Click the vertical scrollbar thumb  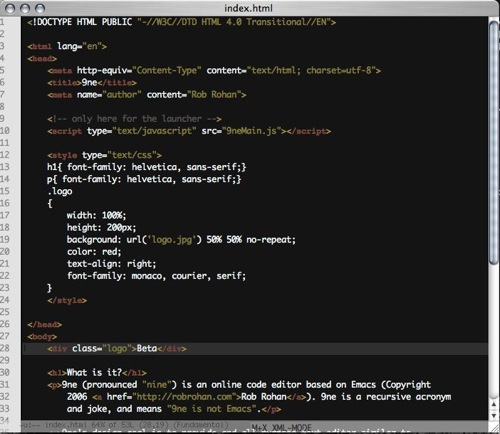[494, 142]
